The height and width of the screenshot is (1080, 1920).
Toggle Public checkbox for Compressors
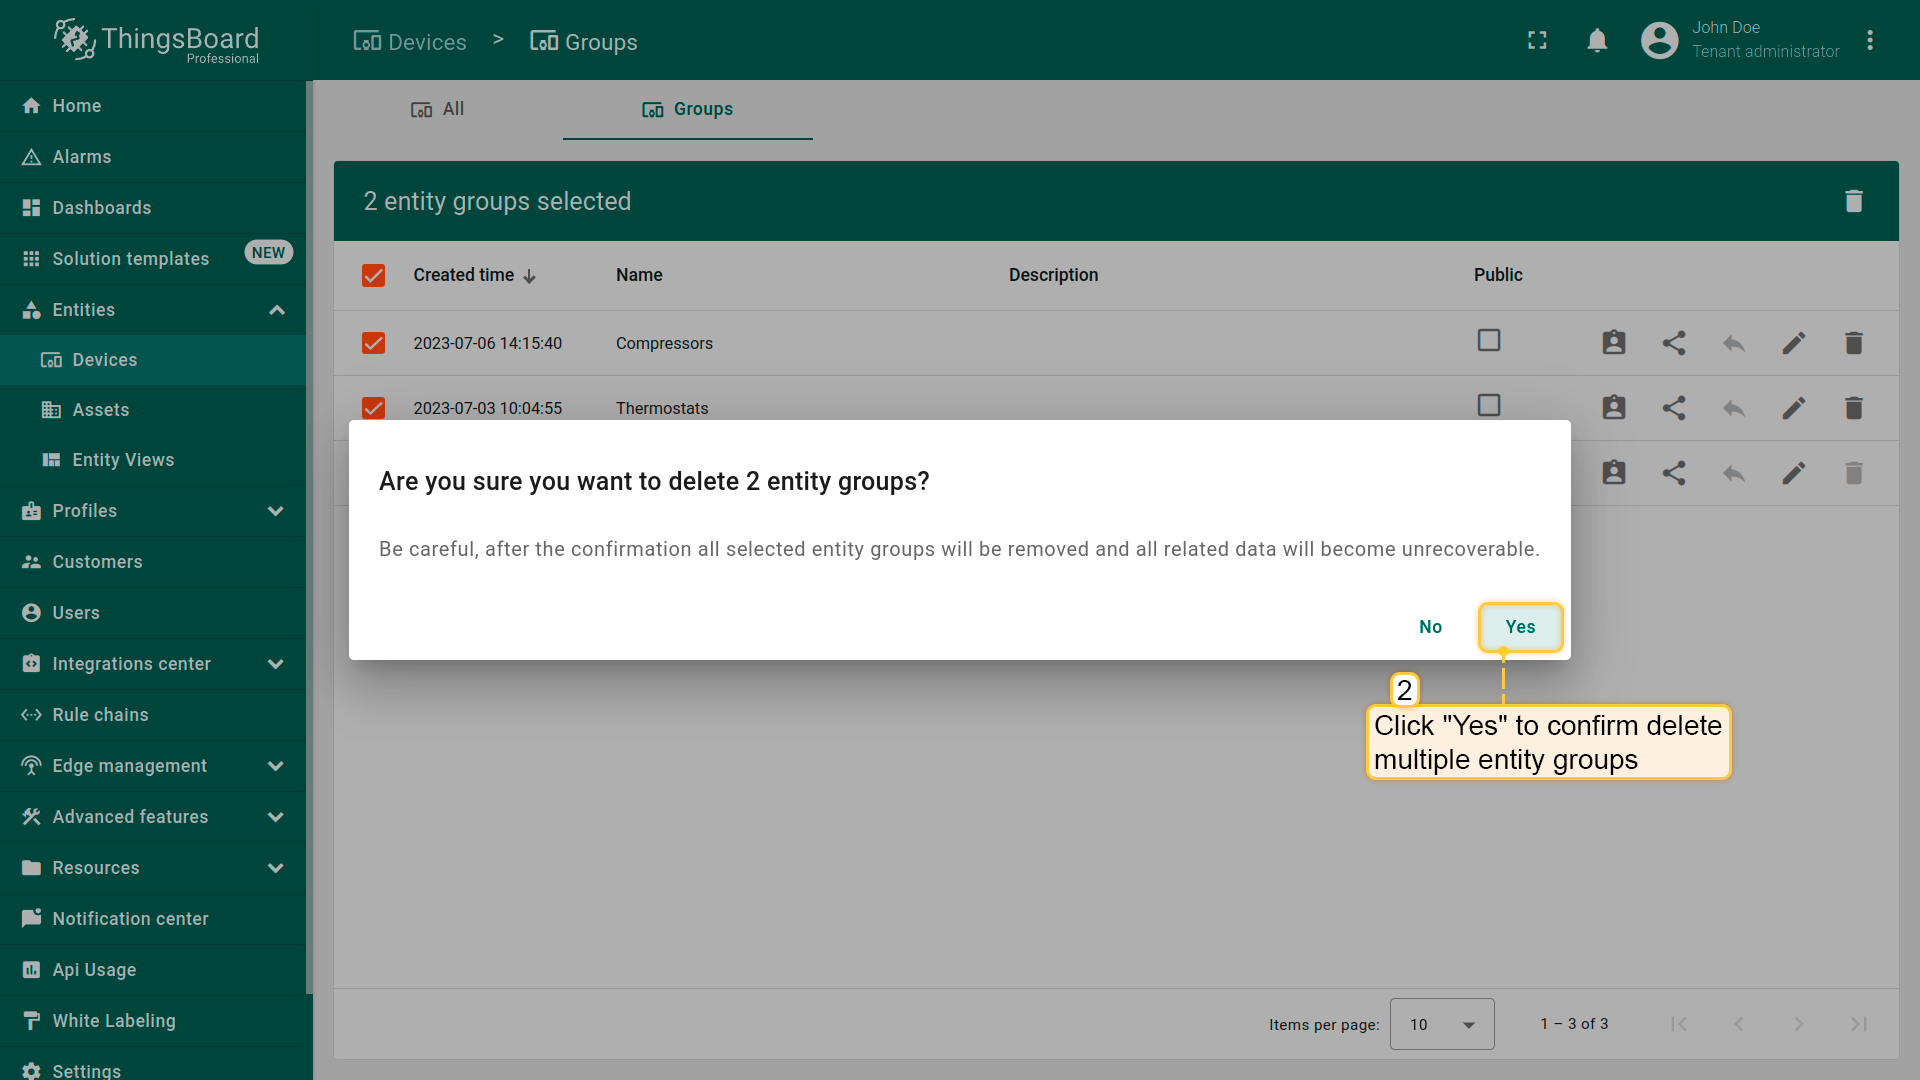(1488, 341)
